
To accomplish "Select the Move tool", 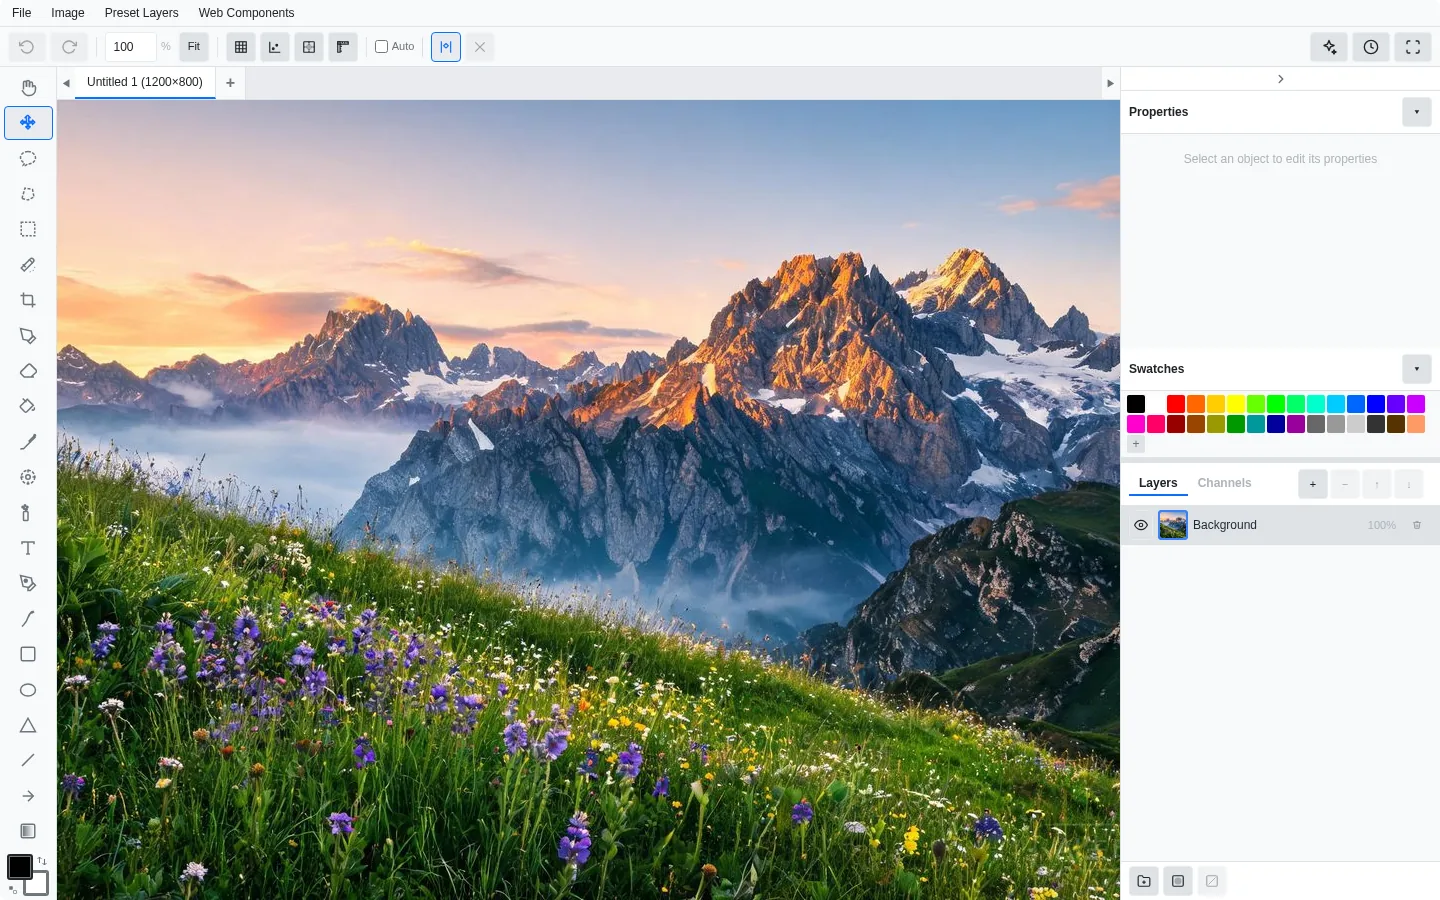I will (x=28, y=123).
